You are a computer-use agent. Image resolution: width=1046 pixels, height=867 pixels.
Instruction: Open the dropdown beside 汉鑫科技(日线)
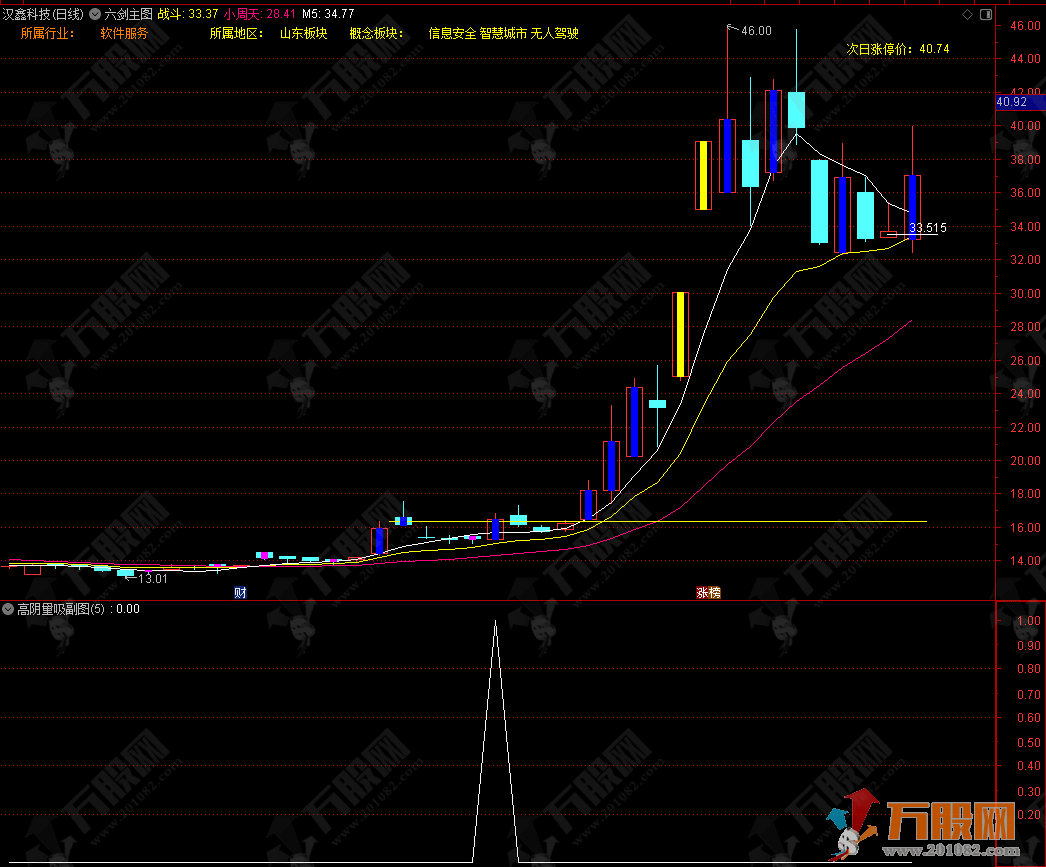[95, 14]
